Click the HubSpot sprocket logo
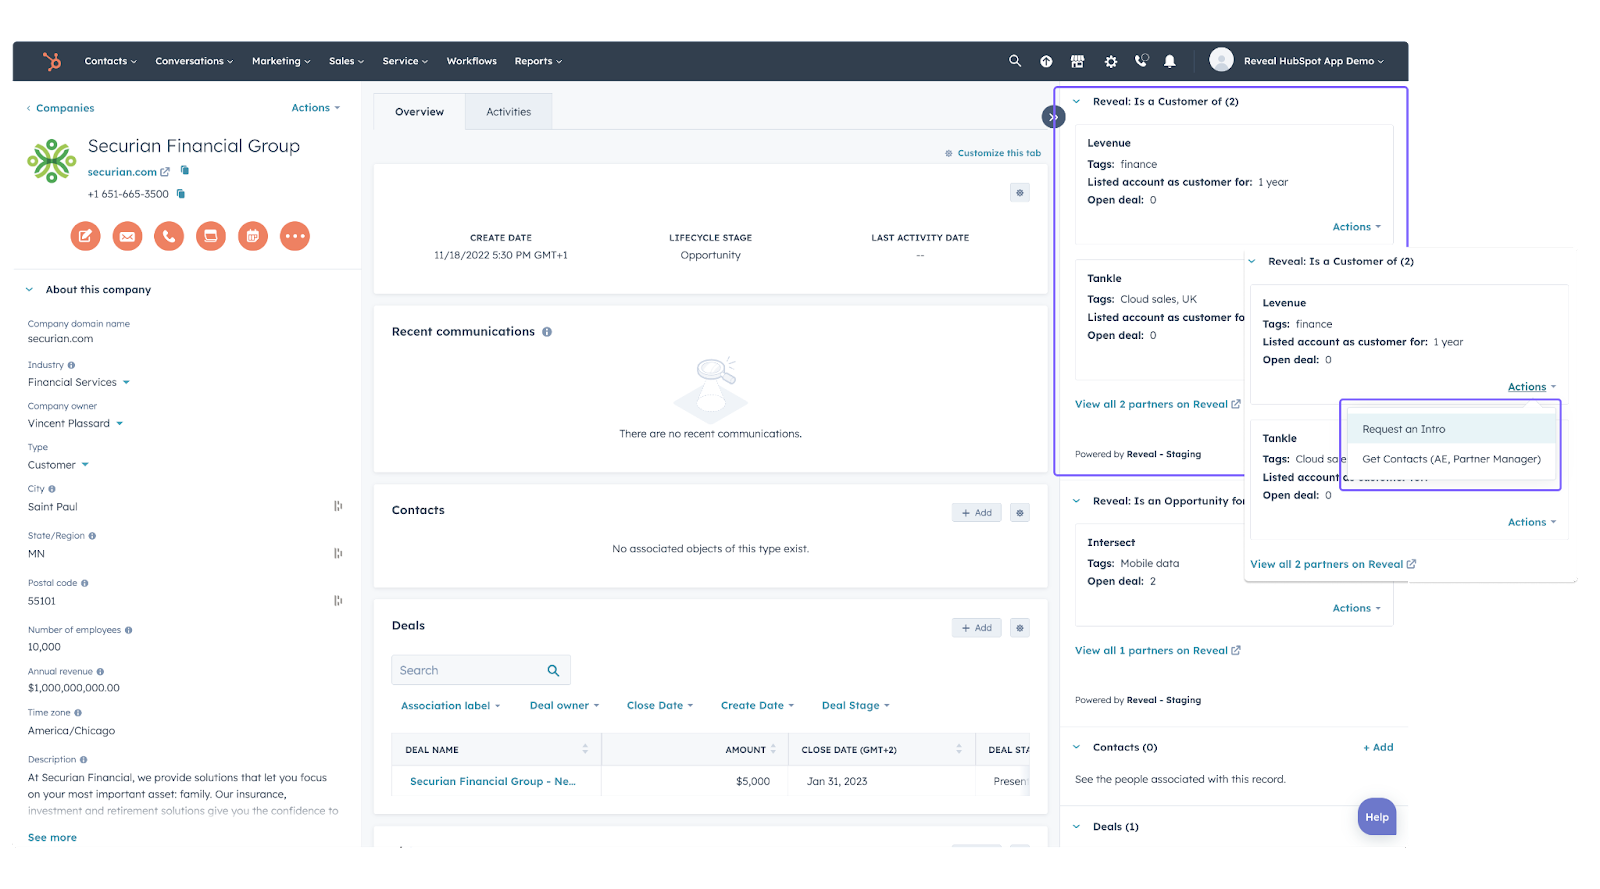This screenshot has width=1600, height=889. (52, 61)
